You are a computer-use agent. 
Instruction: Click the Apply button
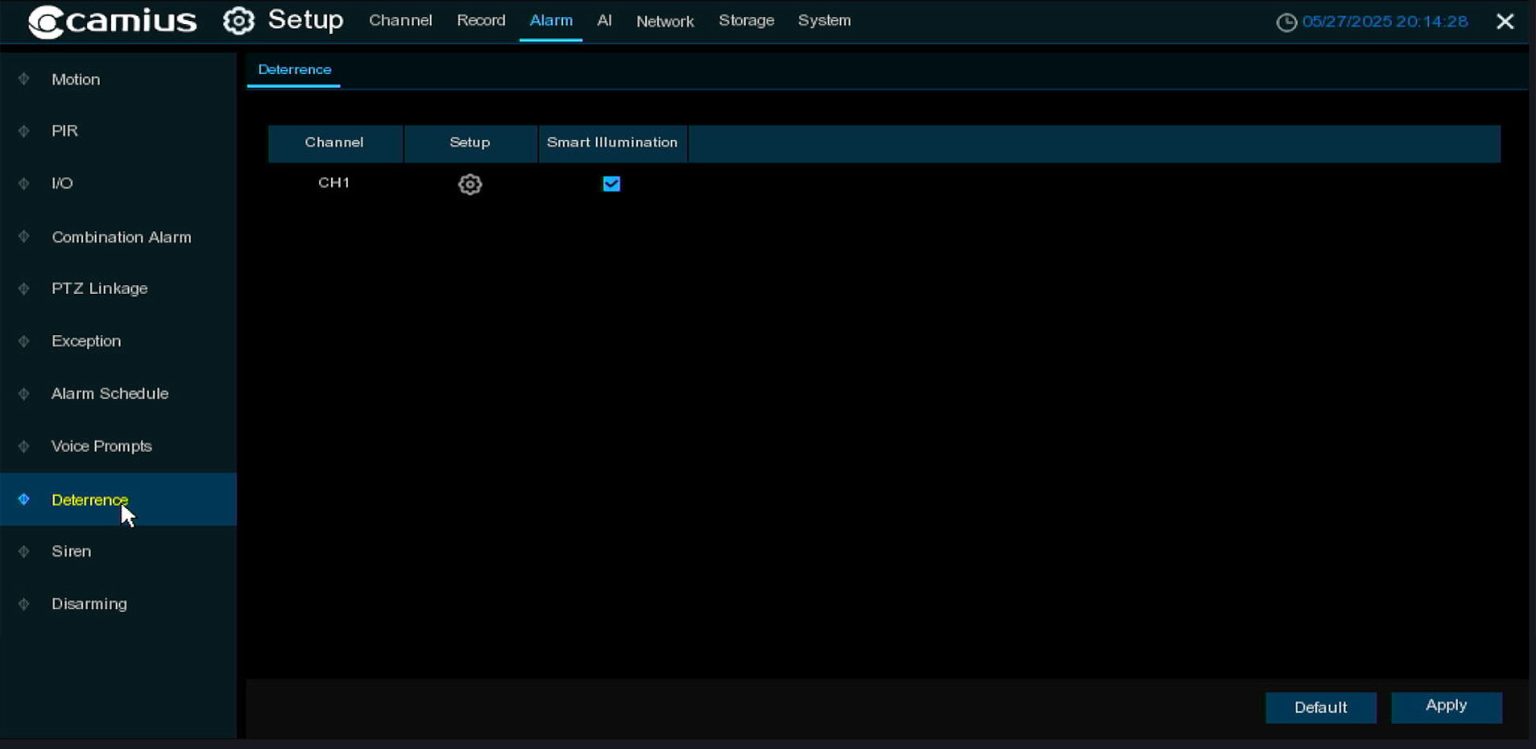click(x=1446, y=707)
